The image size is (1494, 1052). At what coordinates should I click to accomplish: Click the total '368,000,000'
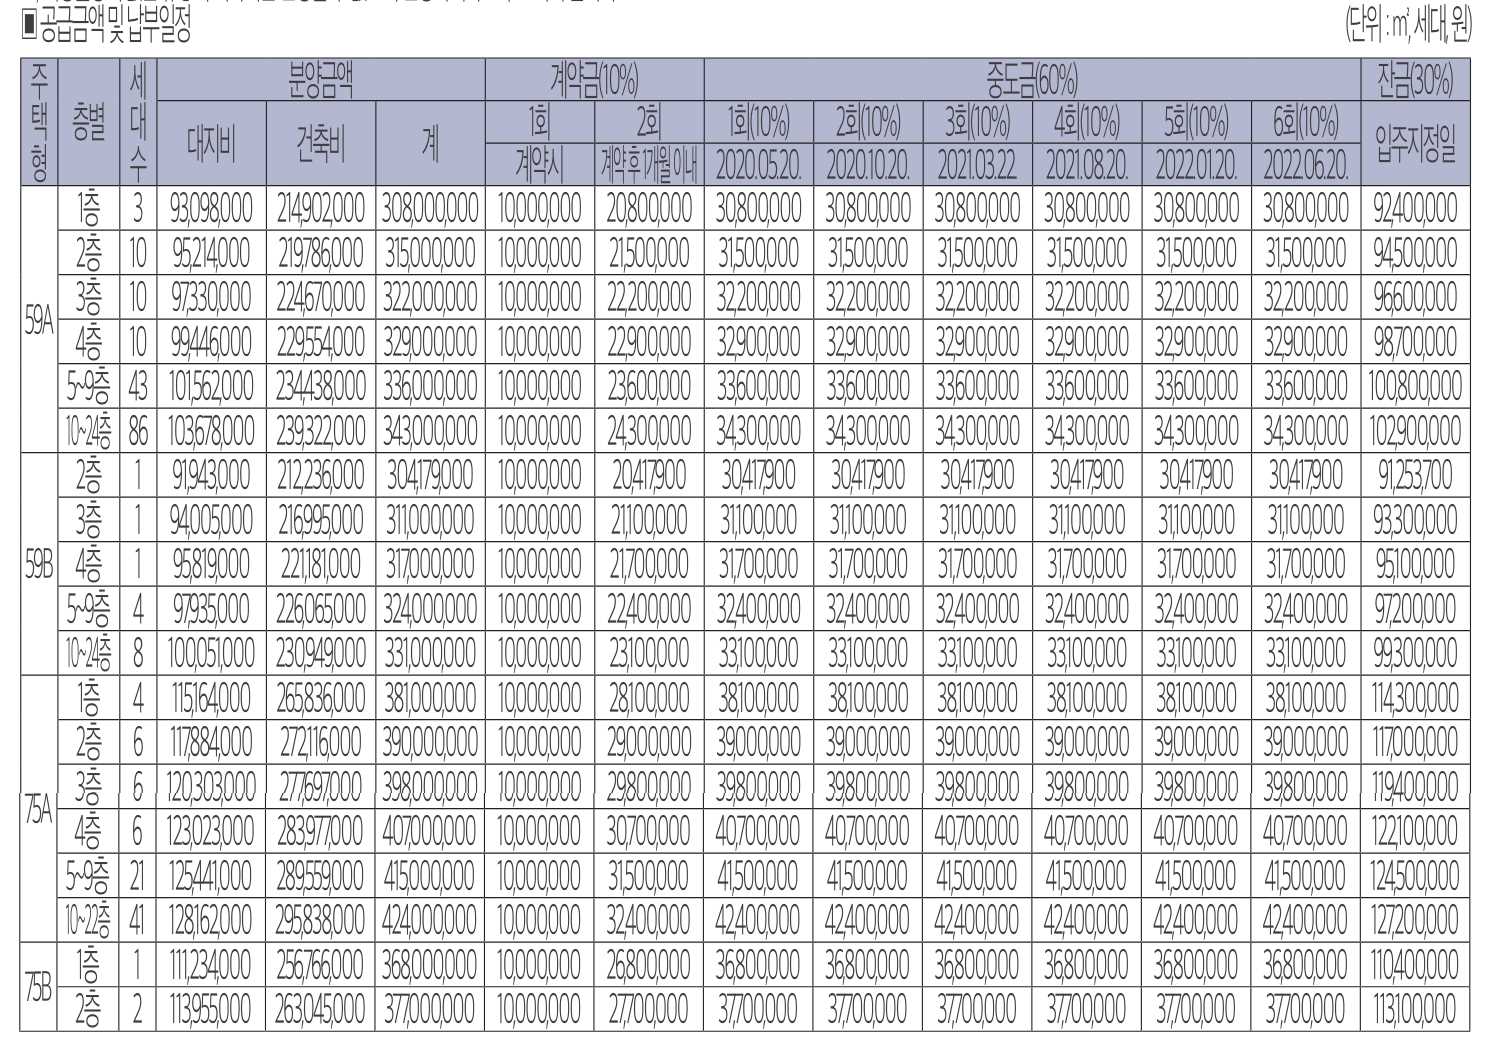coord(430,964)
